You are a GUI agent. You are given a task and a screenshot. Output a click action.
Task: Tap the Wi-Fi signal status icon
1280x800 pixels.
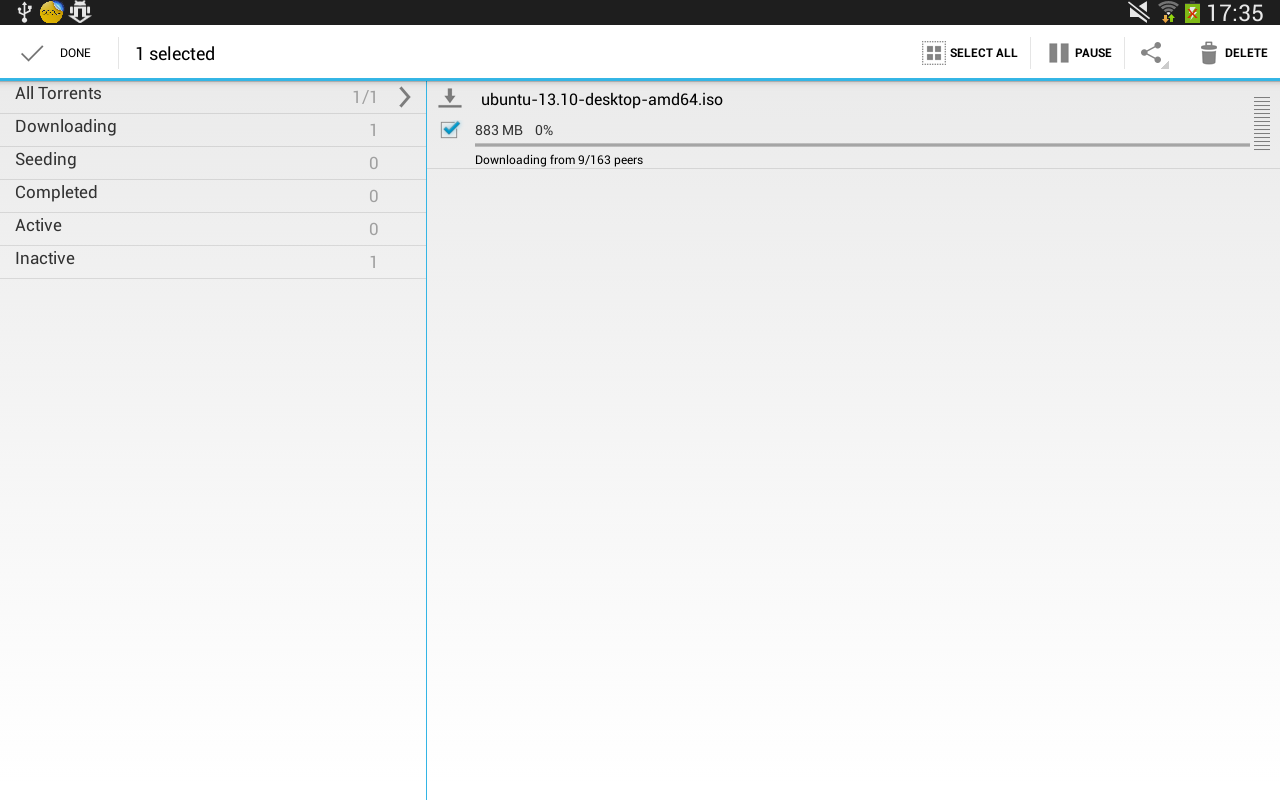1168,12
